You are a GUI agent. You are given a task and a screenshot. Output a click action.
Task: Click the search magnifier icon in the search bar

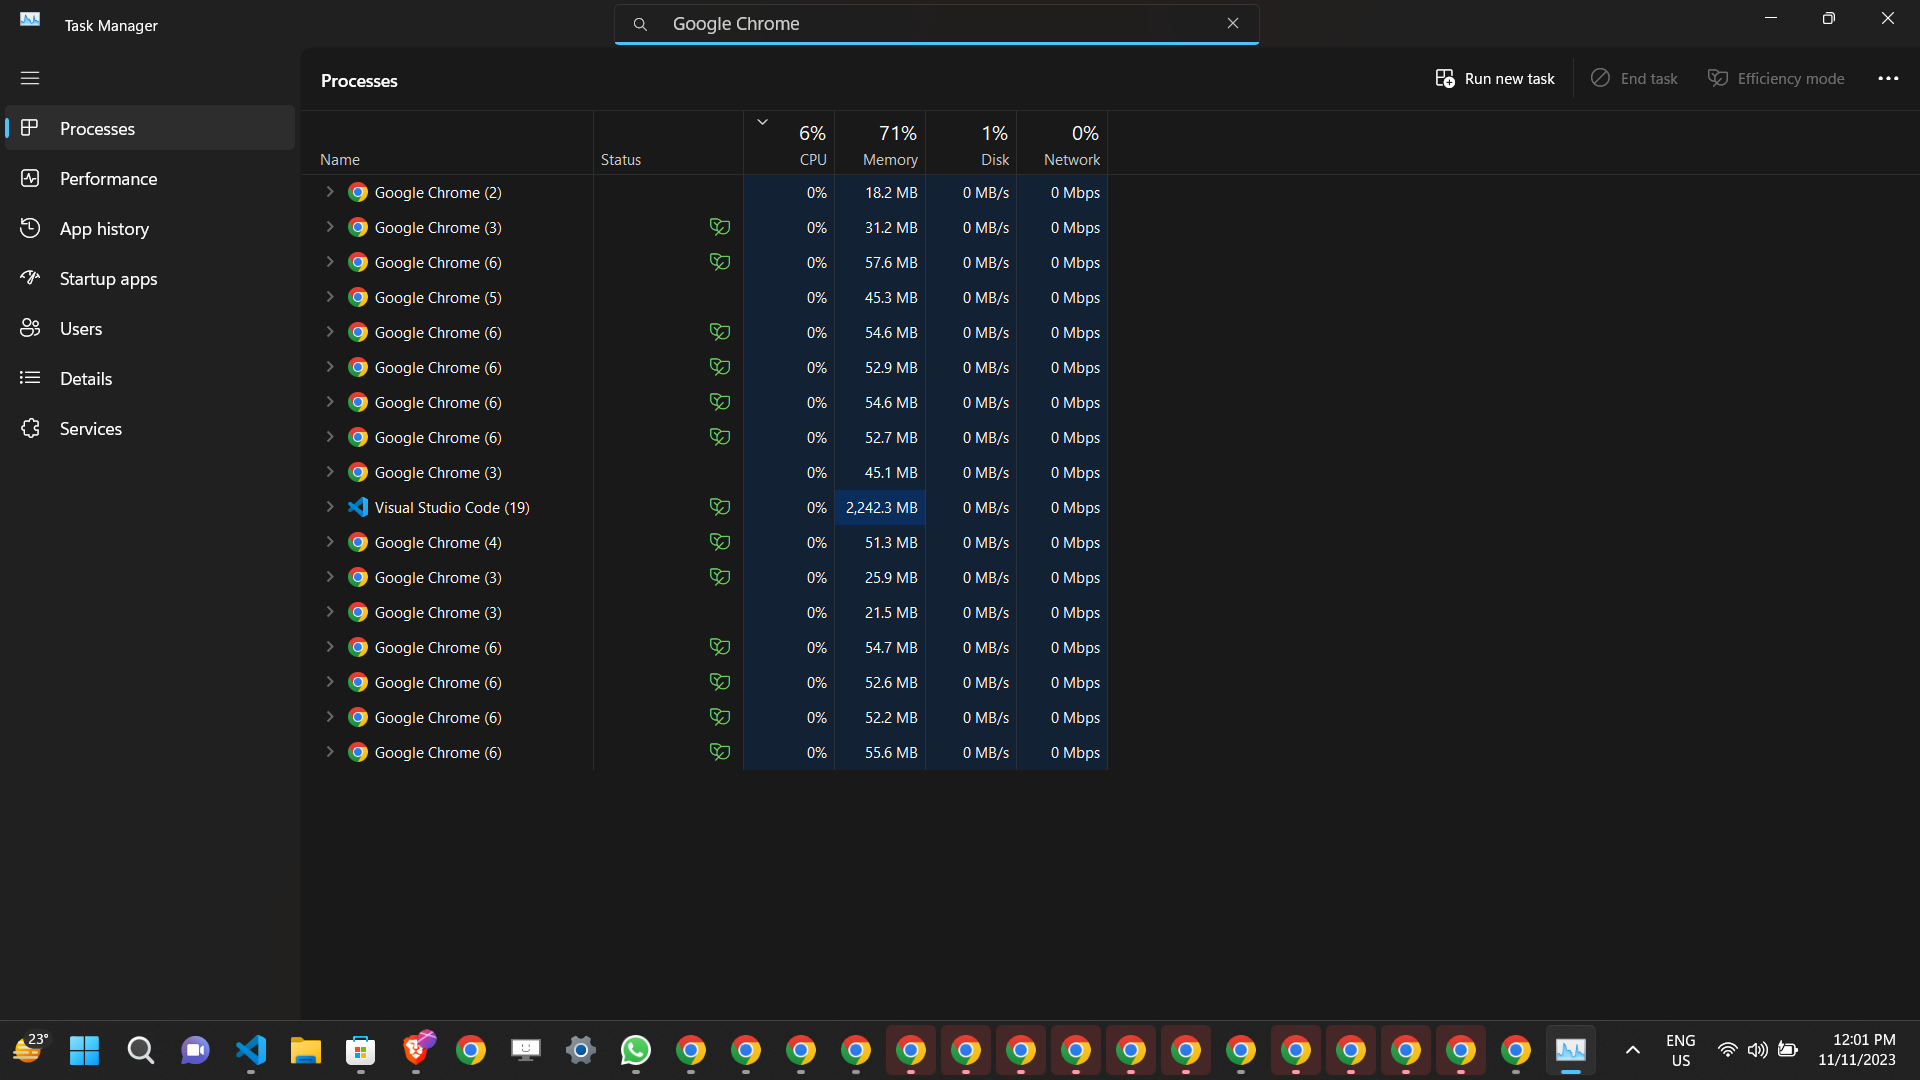[640, 23]
